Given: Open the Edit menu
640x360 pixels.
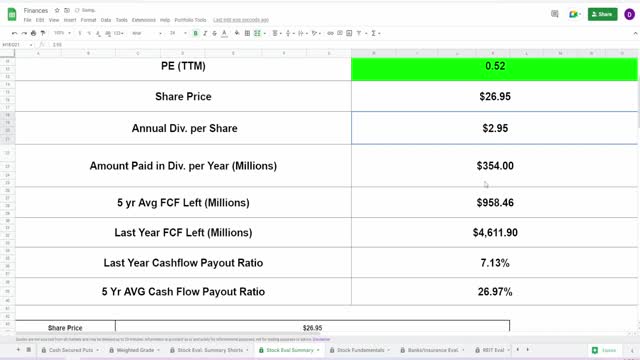Looking at the screenshot, I should point(40,20).
